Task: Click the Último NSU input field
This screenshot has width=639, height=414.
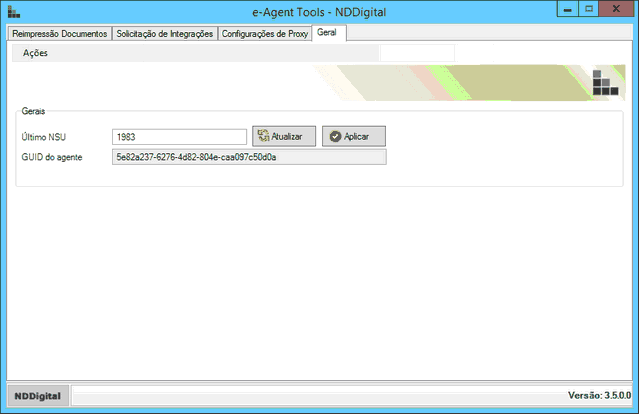Action: (179, 137)
